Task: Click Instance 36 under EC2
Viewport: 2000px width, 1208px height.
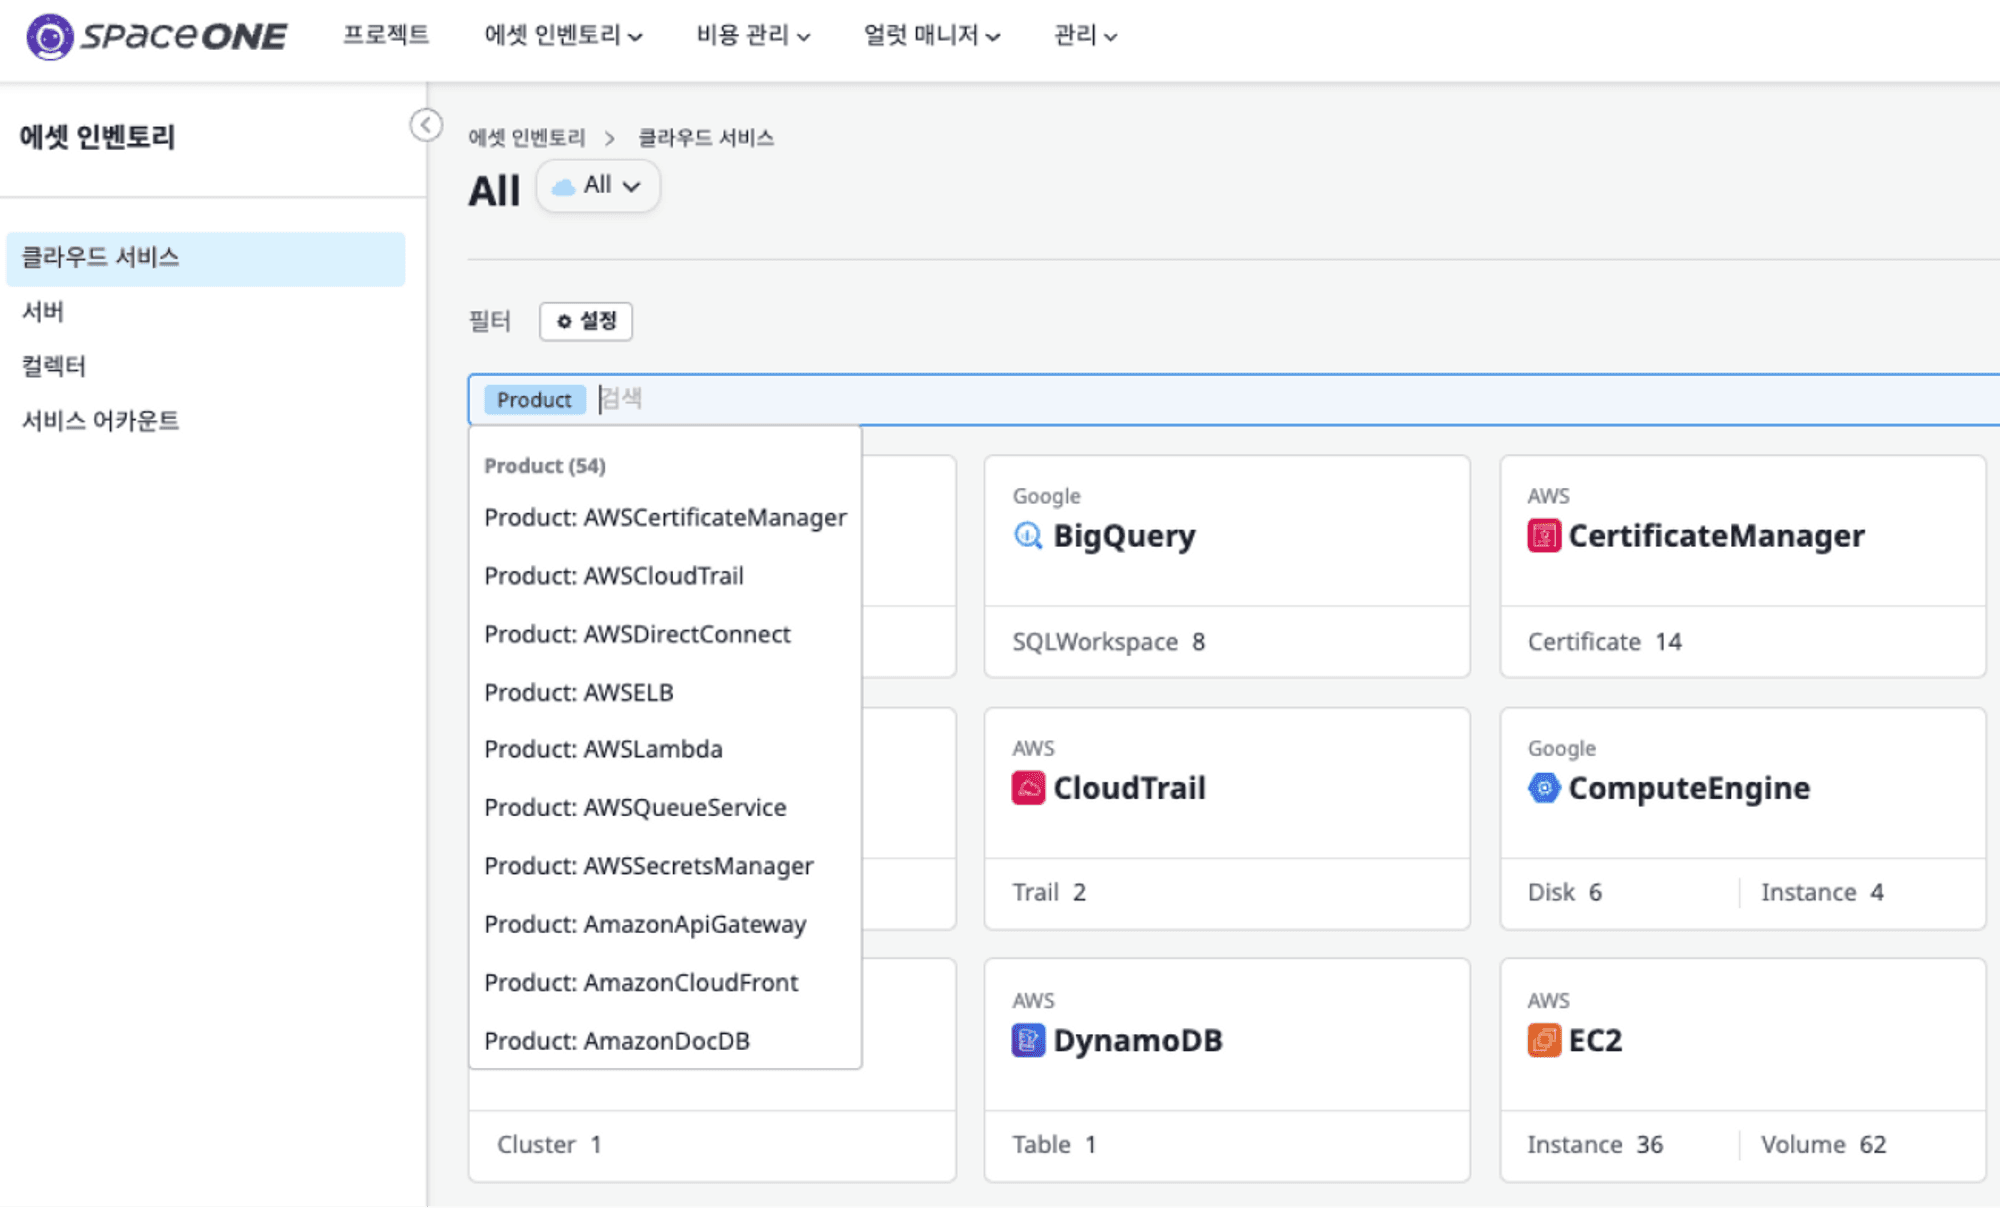Action: pos(1595,1144)
